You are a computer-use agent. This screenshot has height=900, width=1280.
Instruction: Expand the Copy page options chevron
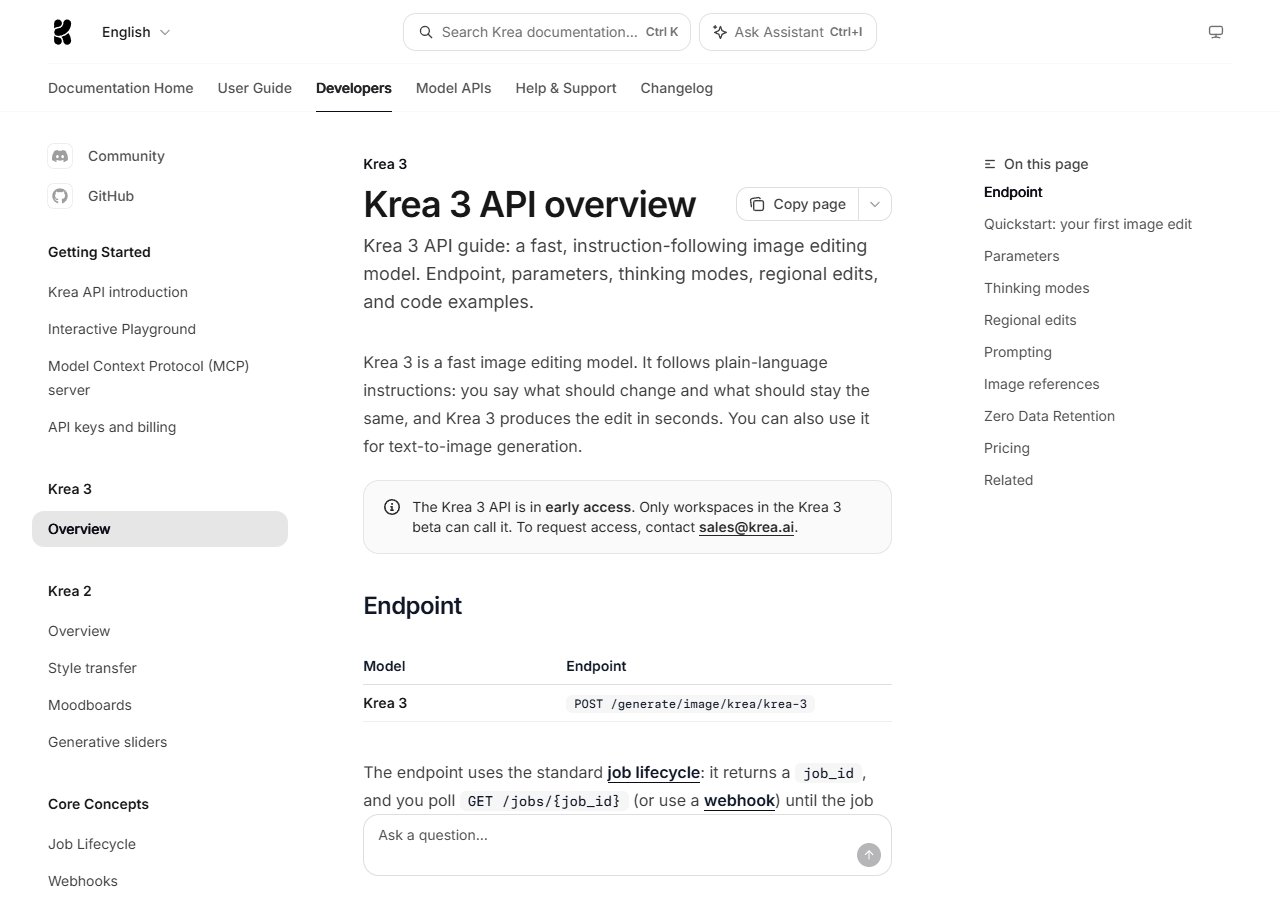[875, 204]
